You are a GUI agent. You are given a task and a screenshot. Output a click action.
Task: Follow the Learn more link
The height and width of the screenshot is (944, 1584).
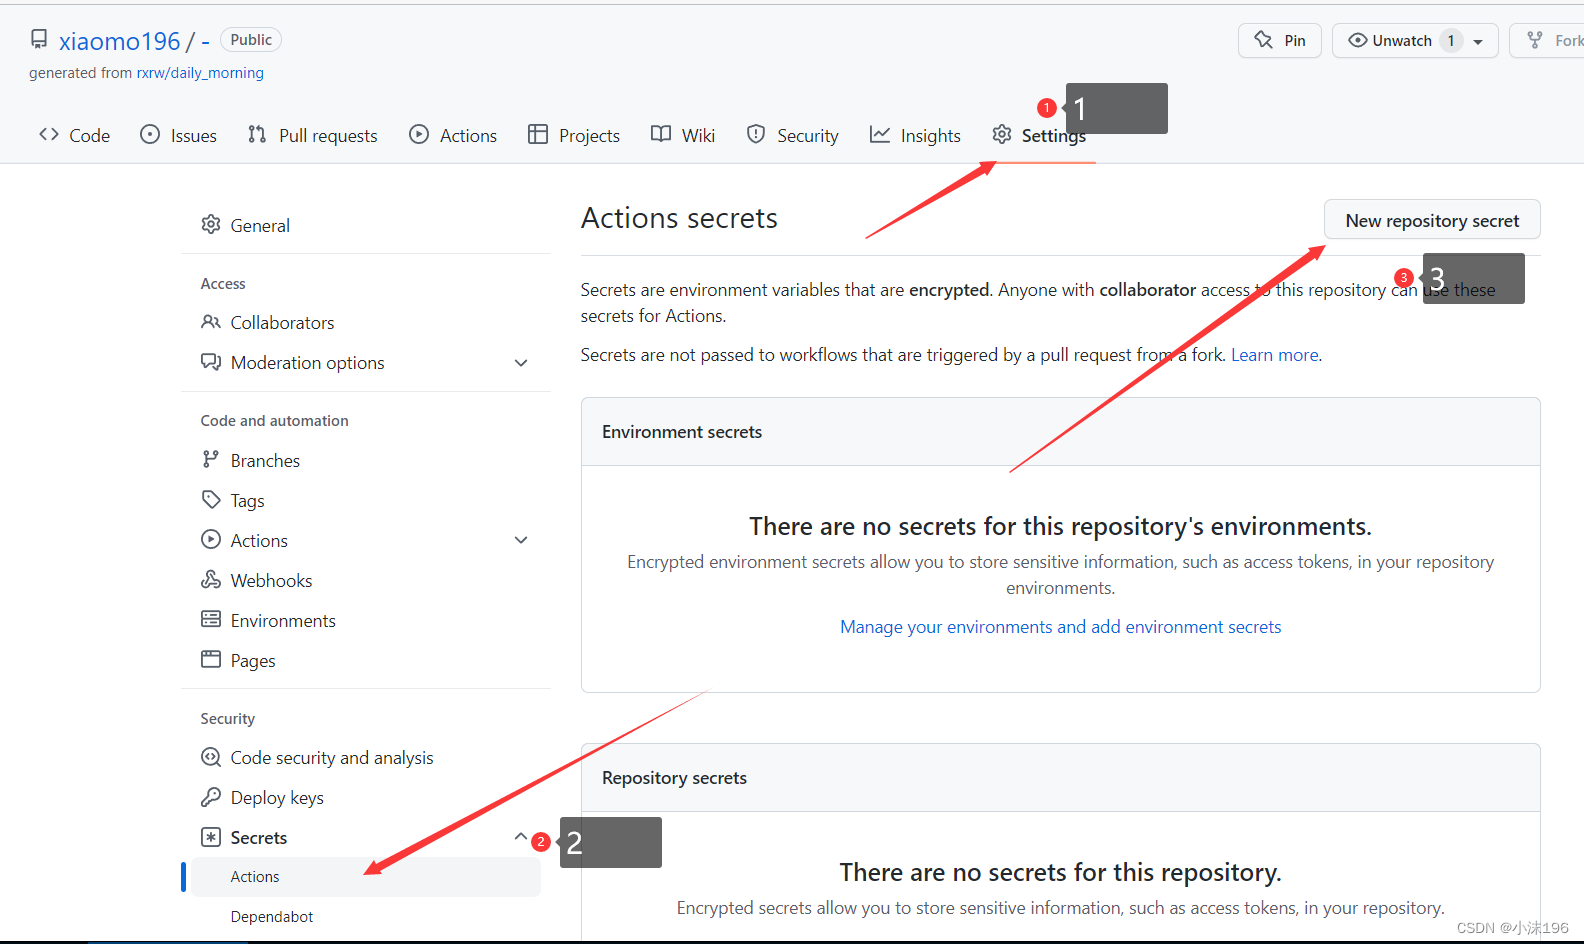[1274, 355]
